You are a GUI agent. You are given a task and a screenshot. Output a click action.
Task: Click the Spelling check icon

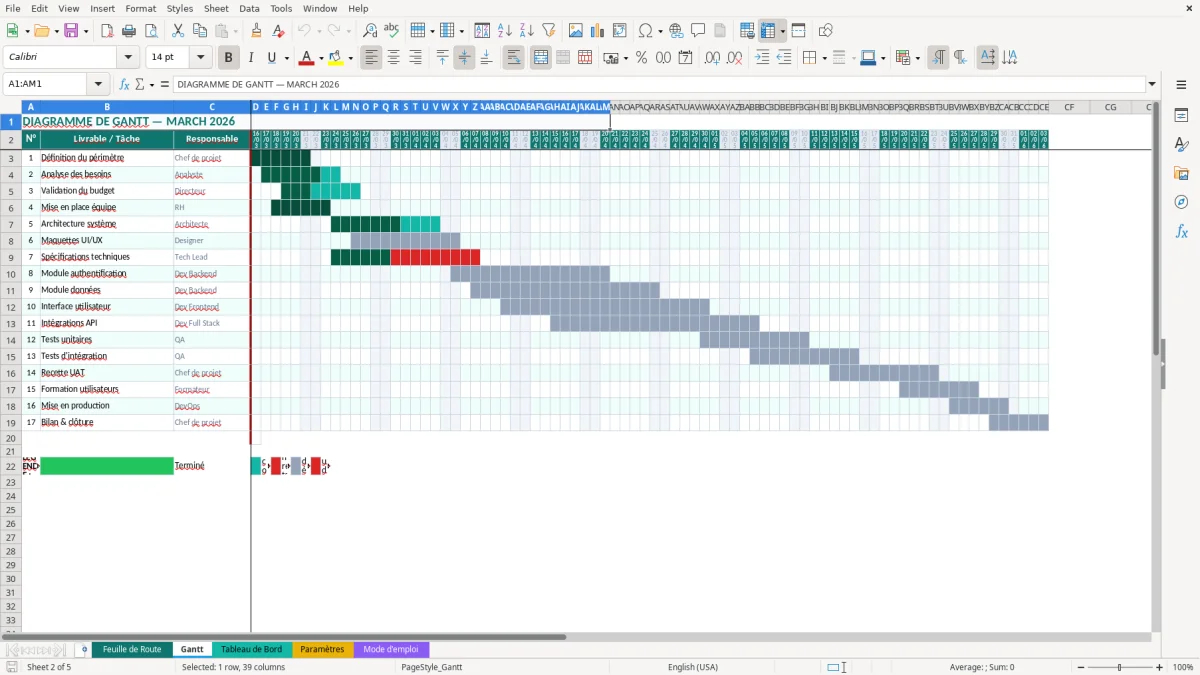pos(392,31)
